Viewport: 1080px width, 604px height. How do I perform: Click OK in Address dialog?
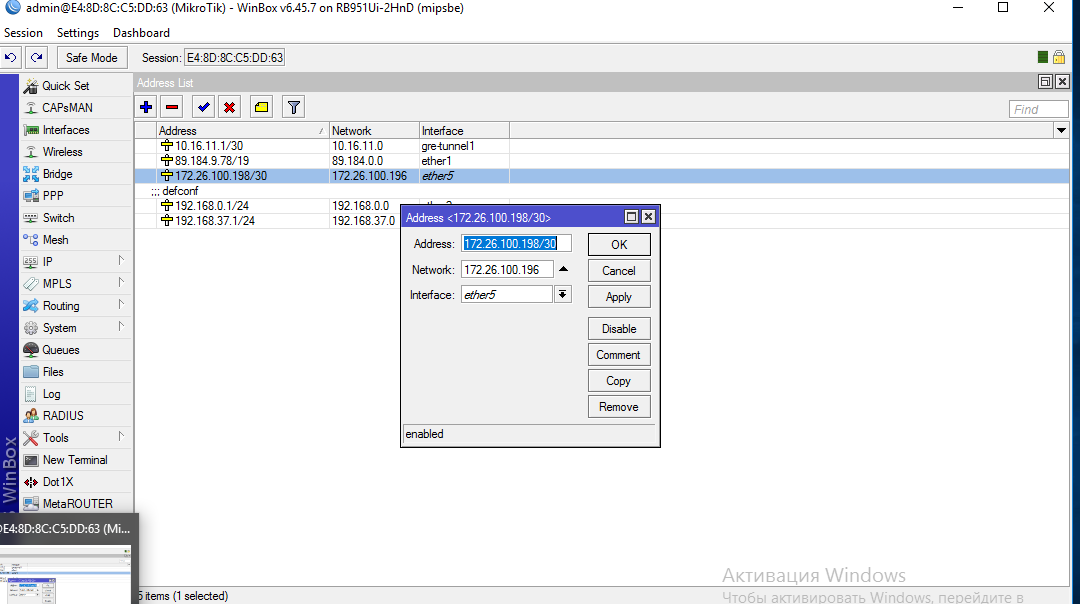click(619, 244)
